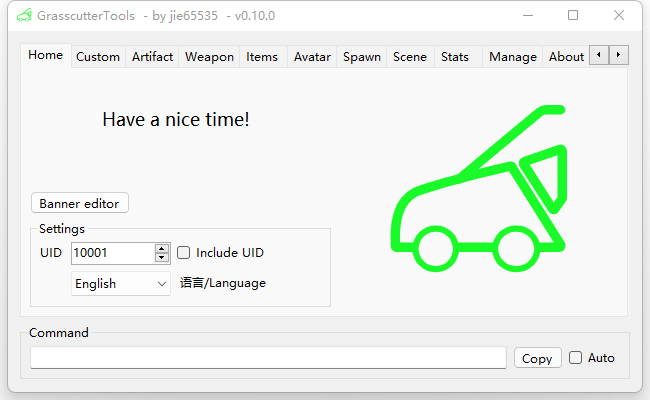Enable the Include UID checkbox

coord(184,253)
